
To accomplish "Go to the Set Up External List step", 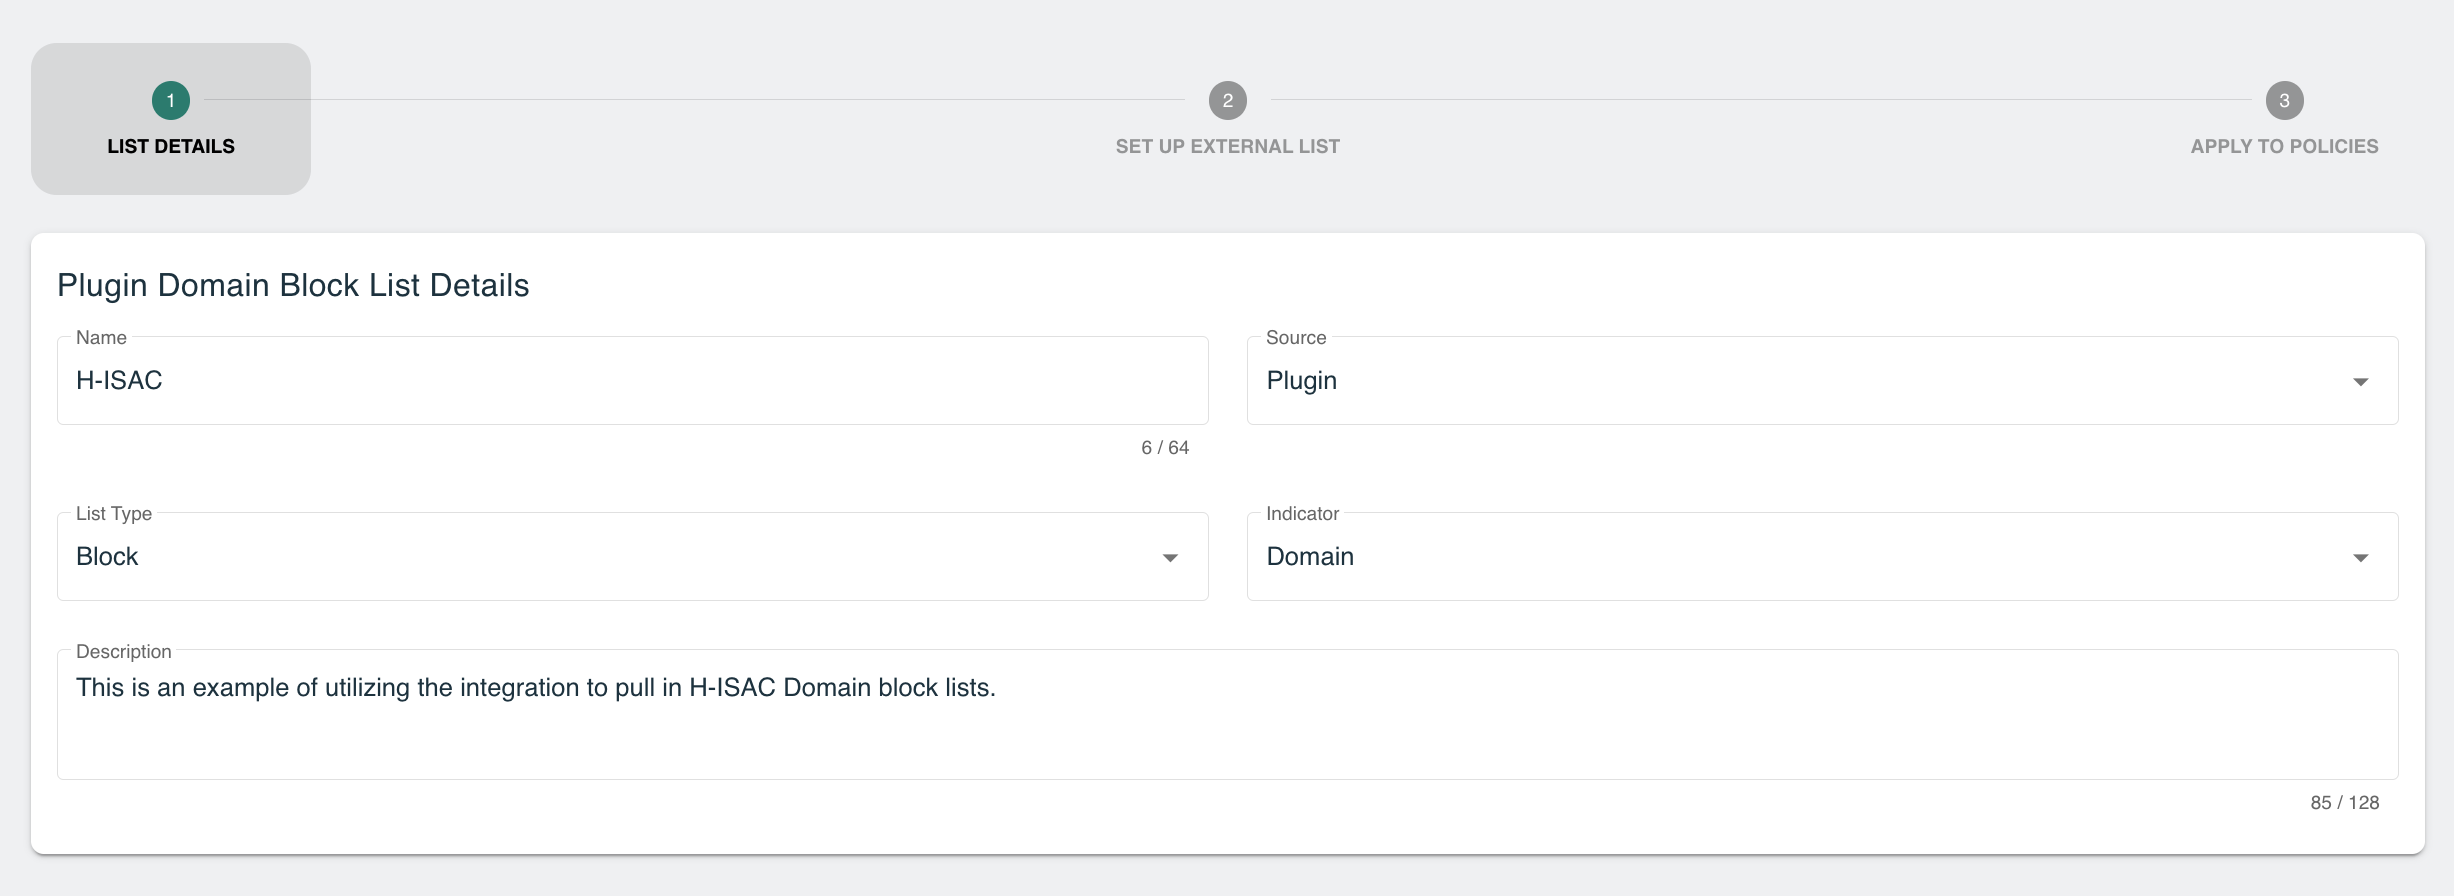I will click(x=1228, y=146).
